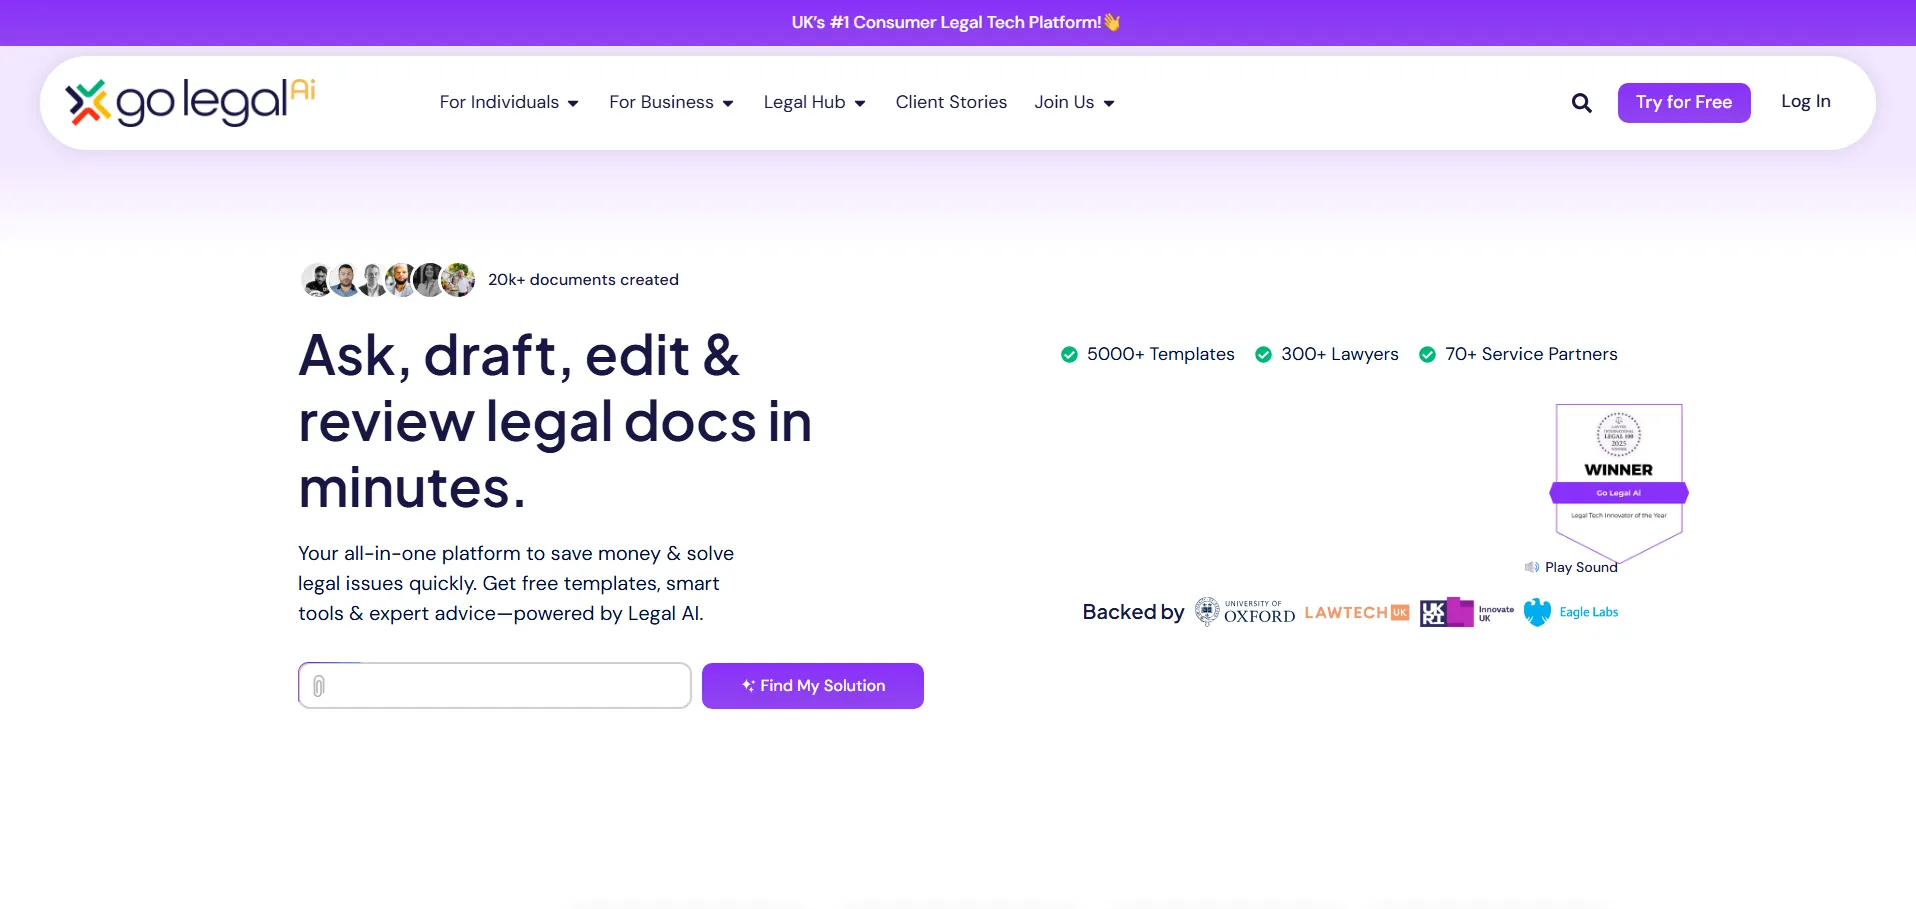Expand the For Individuals dropdown
This screenshot has width=1916, height=909.
point(509,102)
